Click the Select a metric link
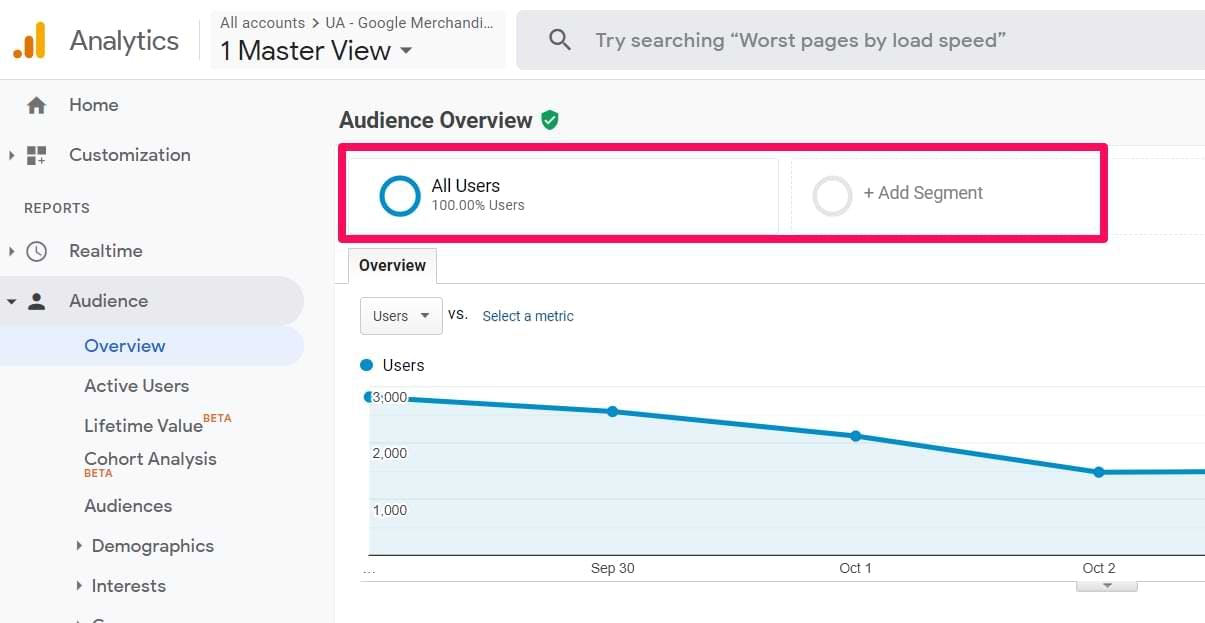This screenshot has width=1205, height=623. click(x=528, y=315)
